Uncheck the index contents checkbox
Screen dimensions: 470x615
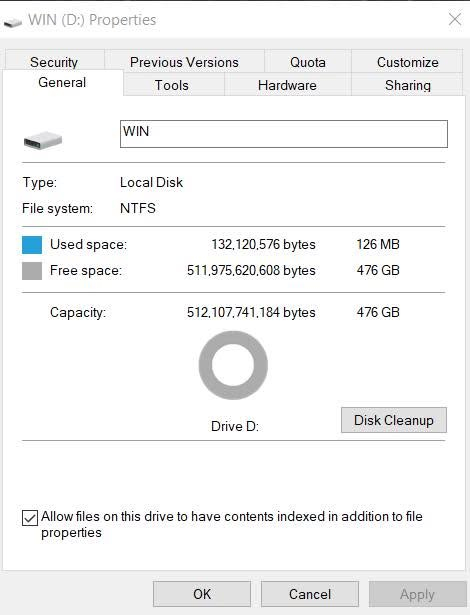pyautogui.click(x=30, y=518)
